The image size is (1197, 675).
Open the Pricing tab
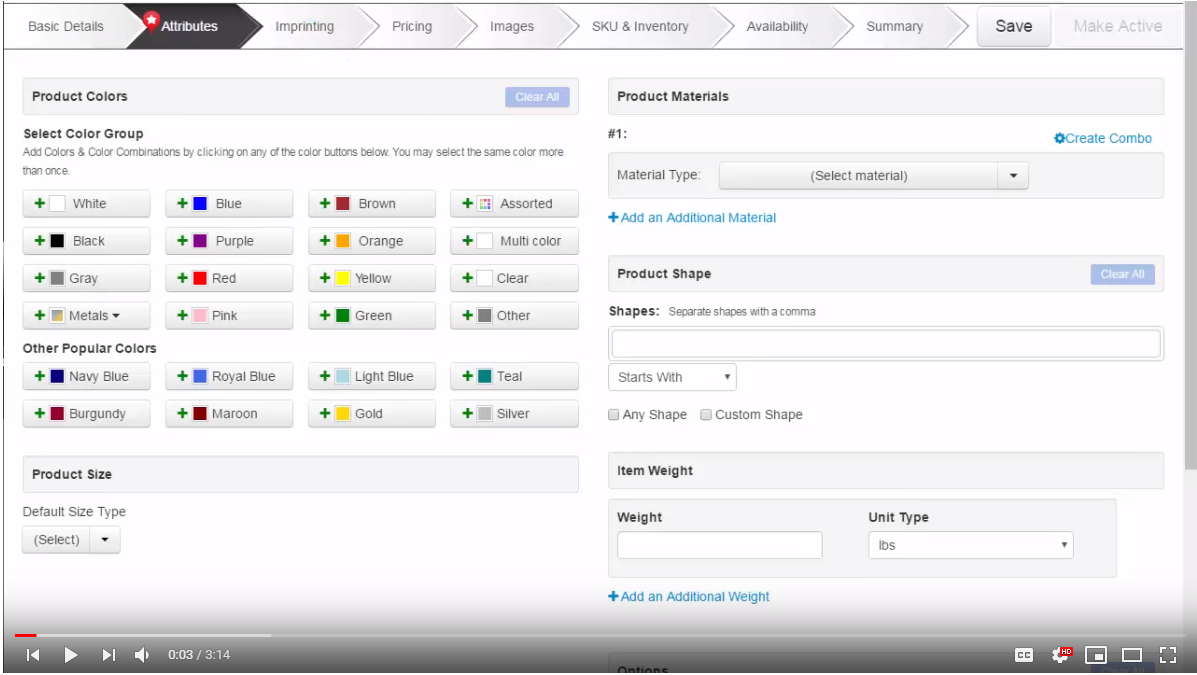click(x=412, y=26)
